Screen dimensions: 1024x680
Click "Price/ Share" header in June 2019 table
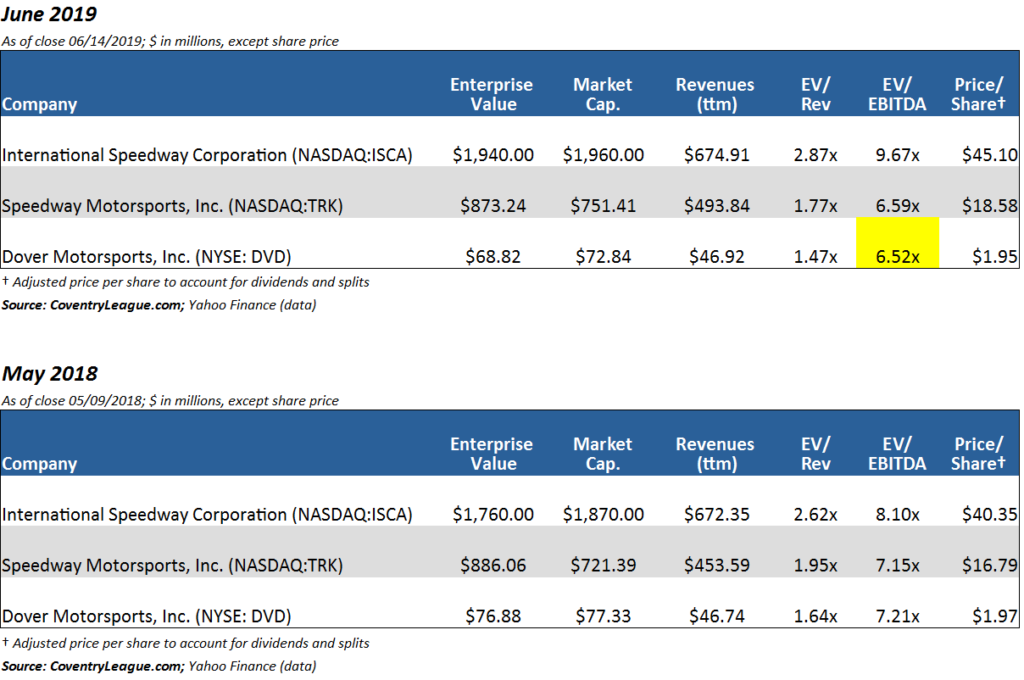(978, 94)
